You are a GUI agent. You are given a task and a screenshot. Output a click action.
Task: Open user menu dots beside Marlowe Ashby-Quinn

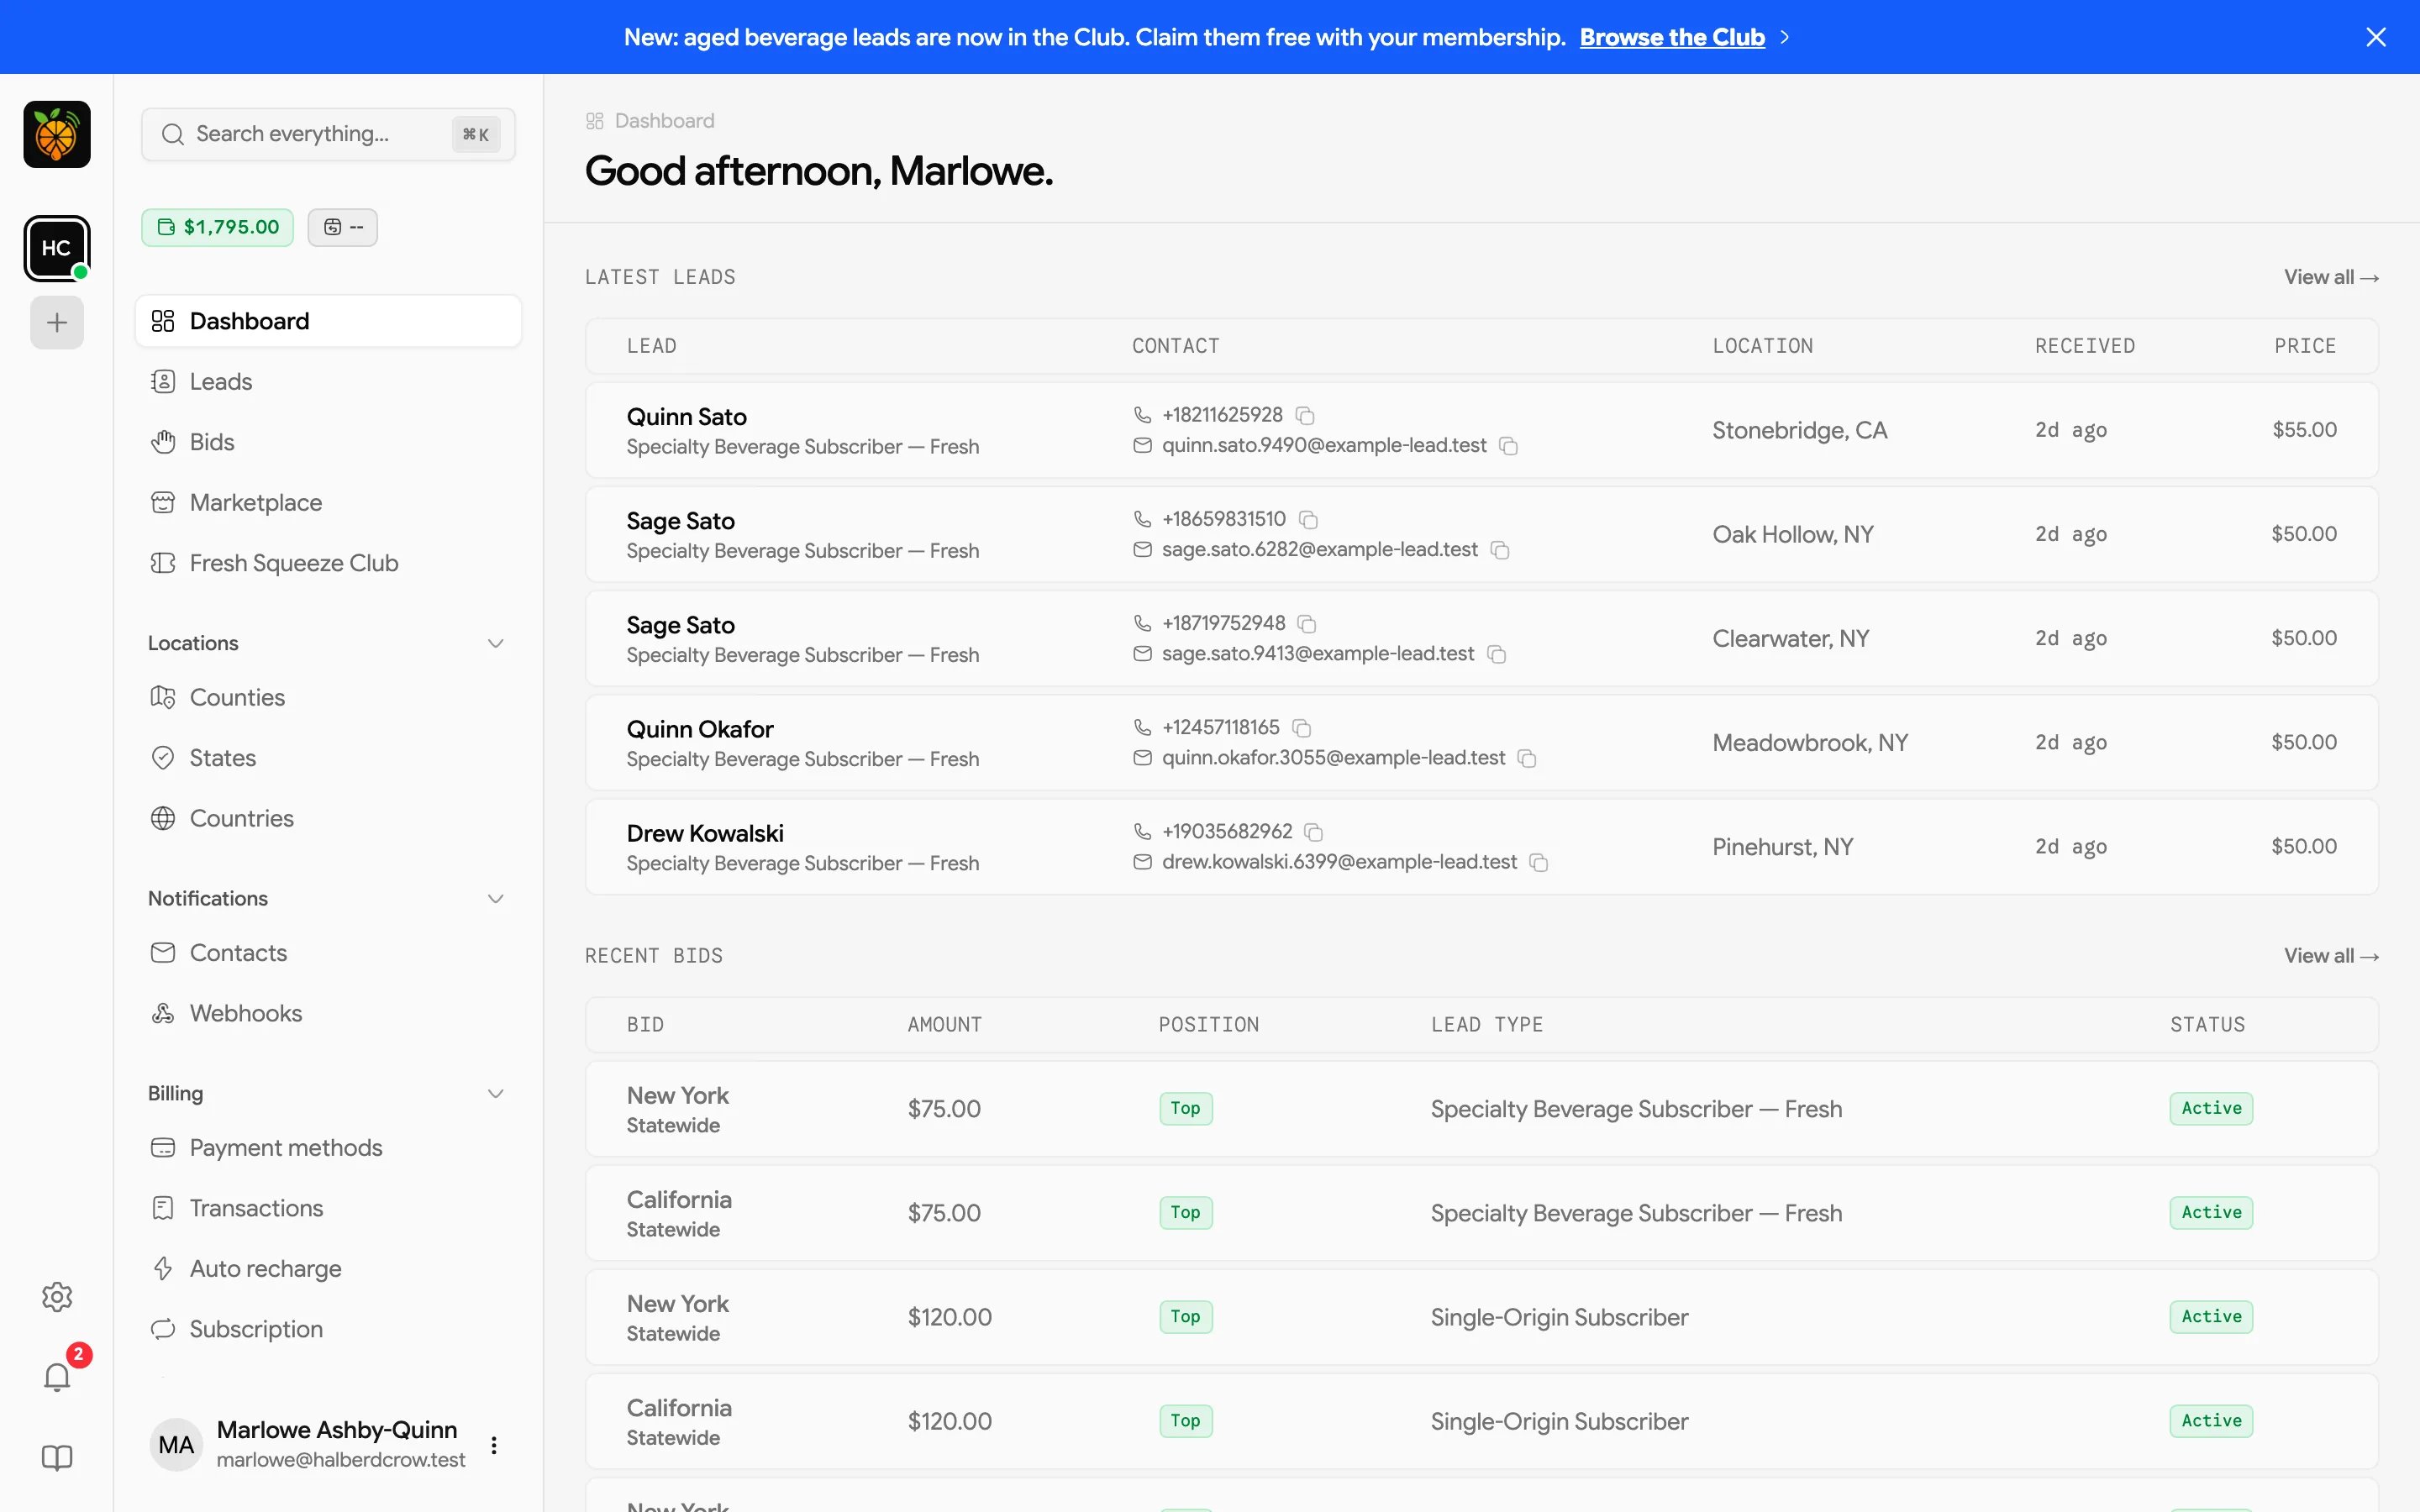[494, 1445]
